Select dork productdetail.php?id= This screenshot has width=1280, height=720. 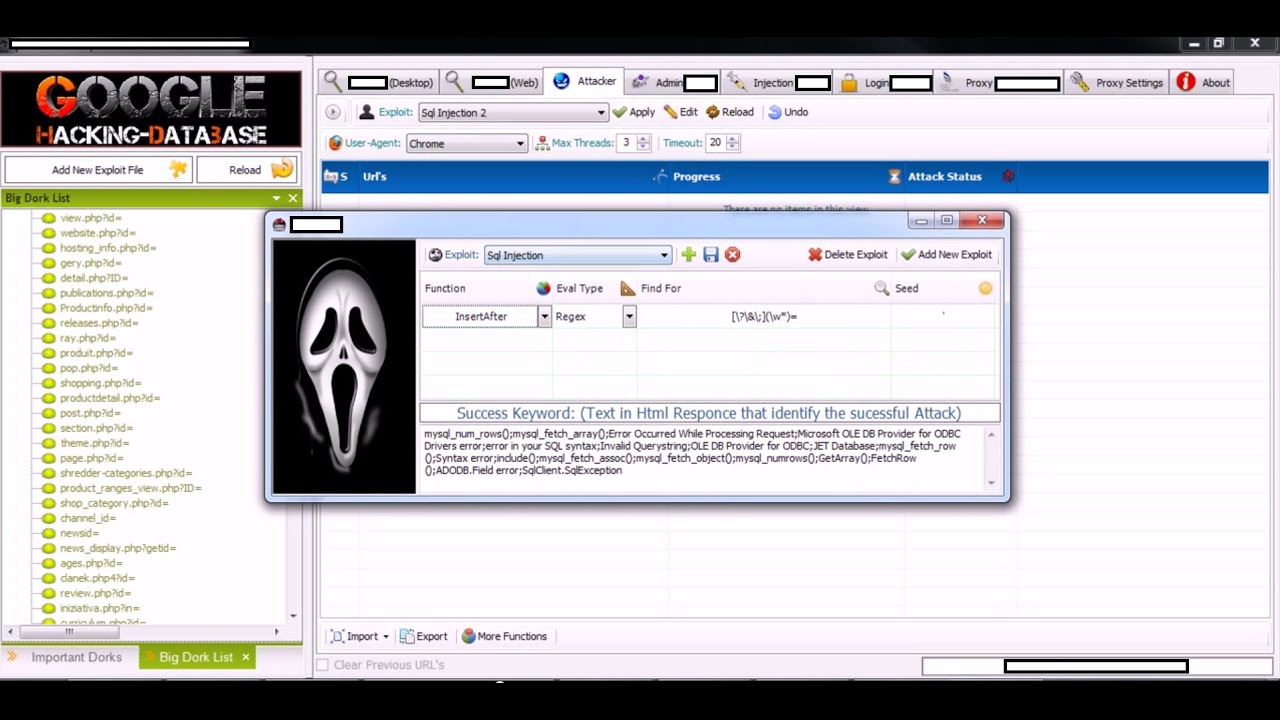pyautogui.click(x=109, y=398)
